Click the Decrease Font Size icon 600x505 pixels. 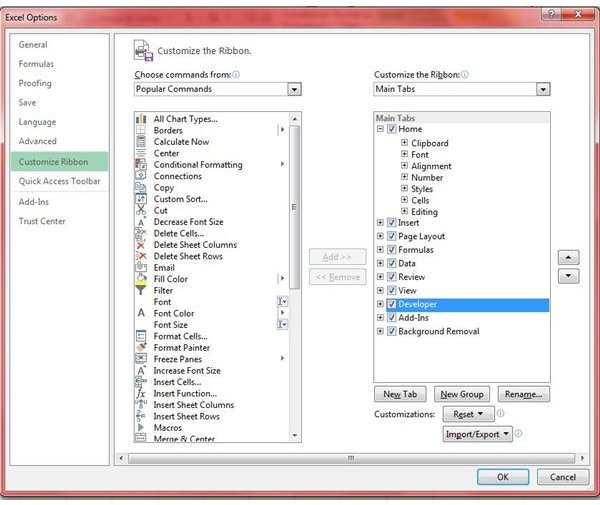pos(141,222)
